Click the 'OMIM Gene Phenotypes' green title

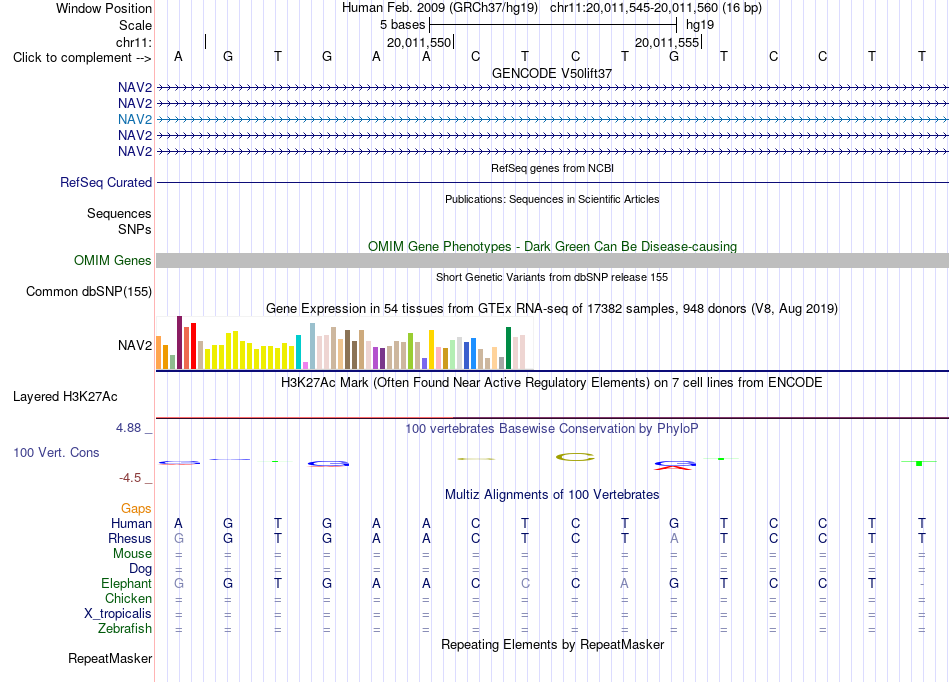(x=552, y=247)
